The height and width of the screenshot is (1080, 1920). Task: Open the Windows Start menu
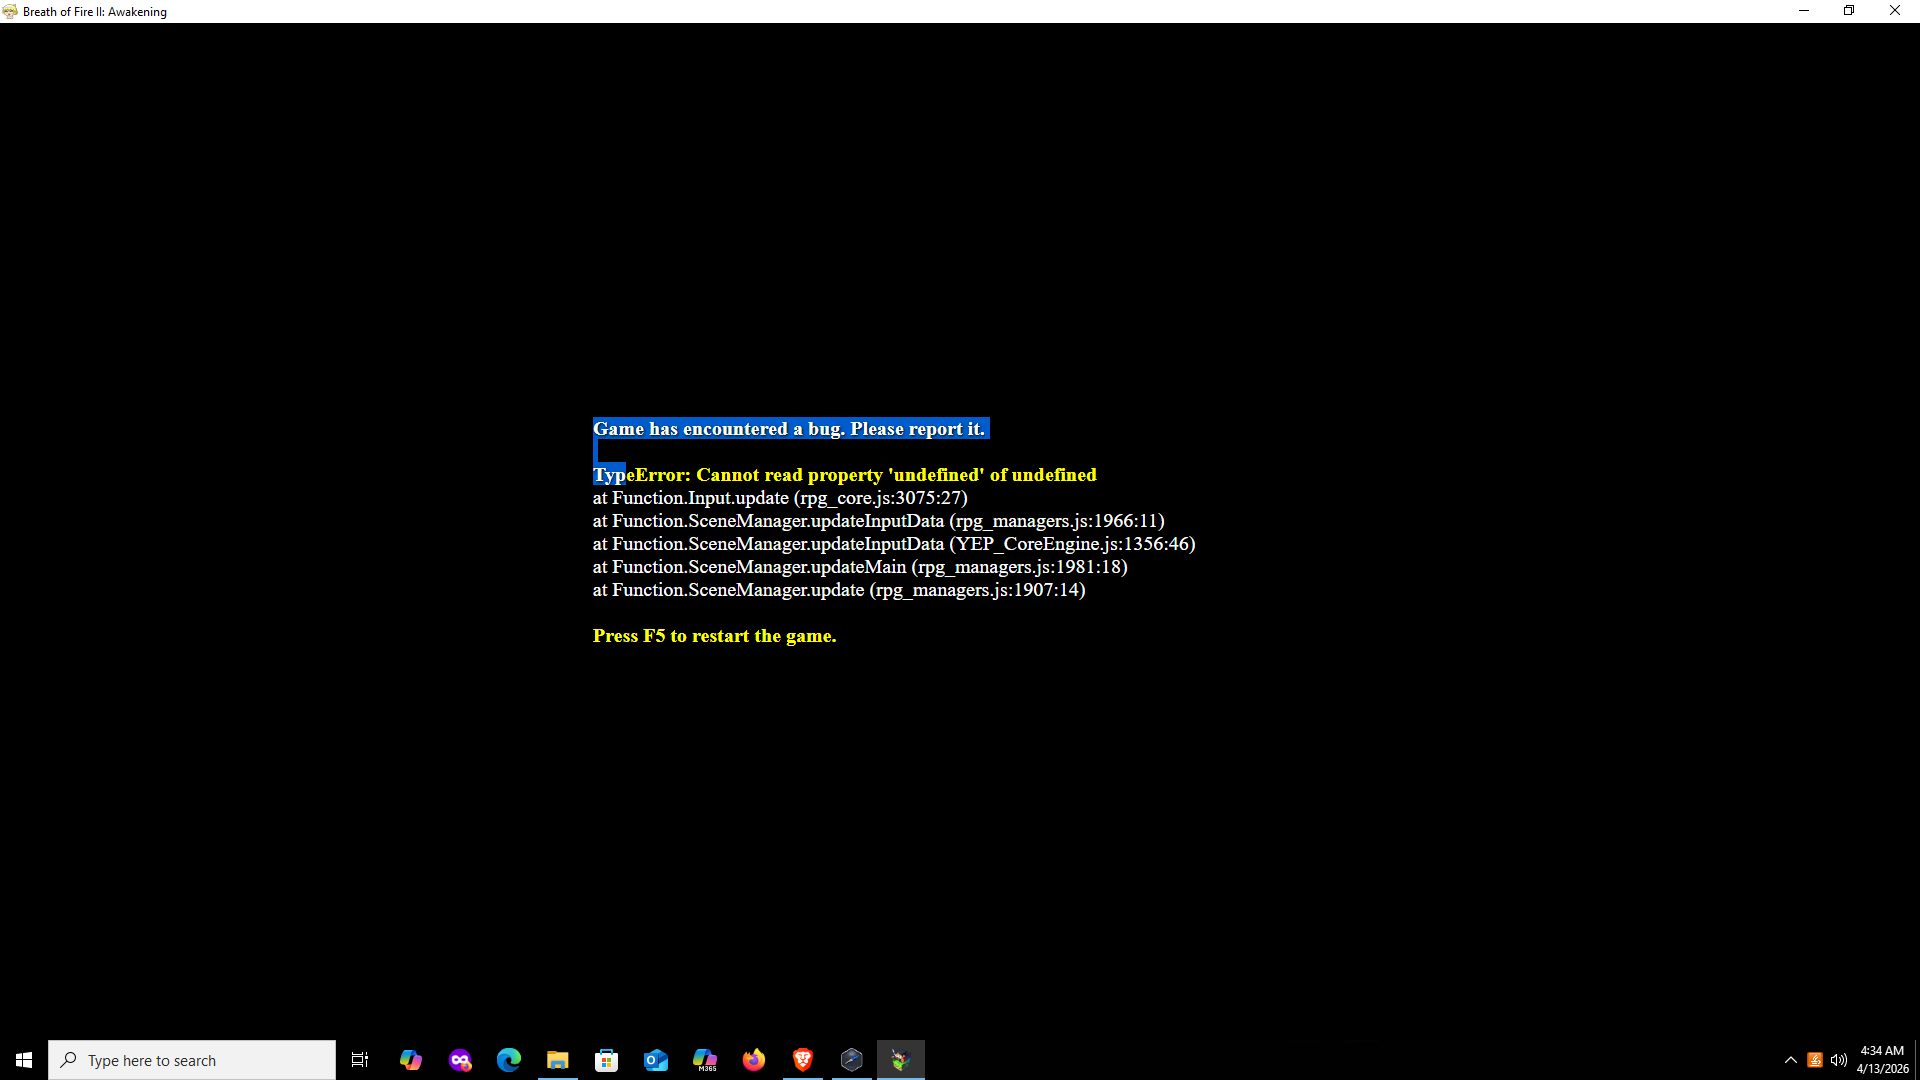click(x=24, y=1060)
